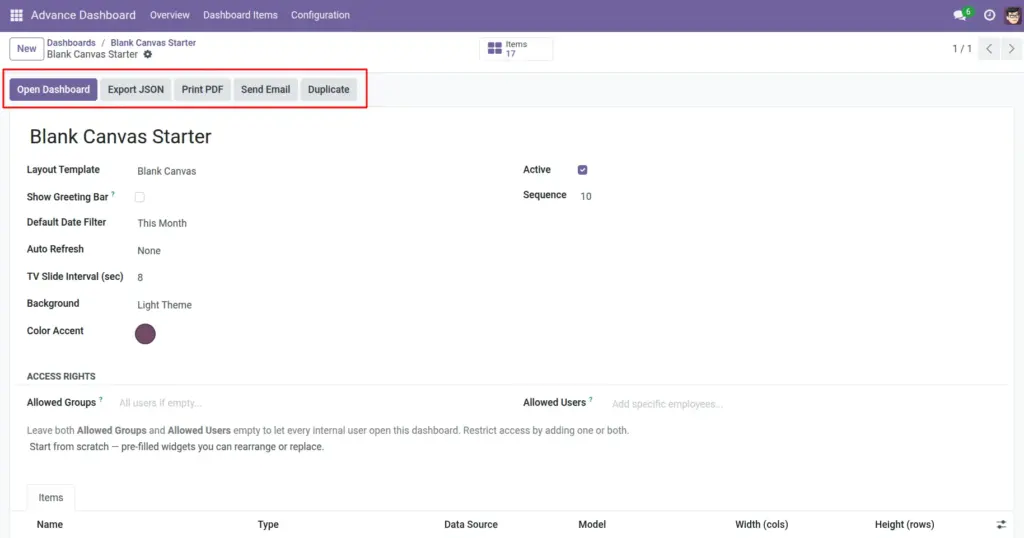Open the activities clock icon
Screen dimensions: 1024x538
tap(989, 15)
